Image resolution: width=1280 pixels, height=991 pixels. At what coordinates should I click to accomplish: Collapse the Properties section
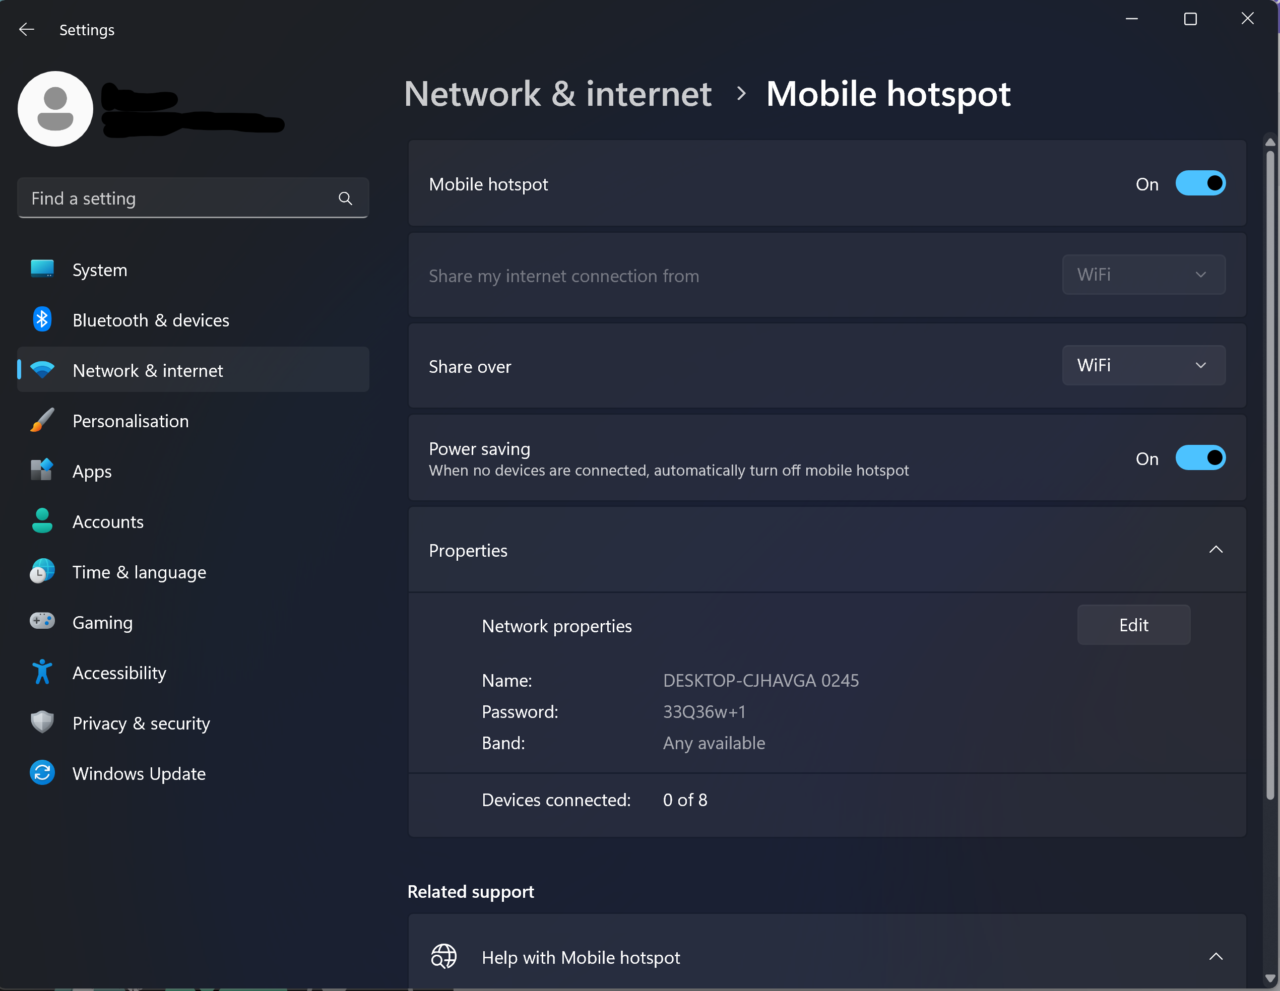click(1216, 550)
